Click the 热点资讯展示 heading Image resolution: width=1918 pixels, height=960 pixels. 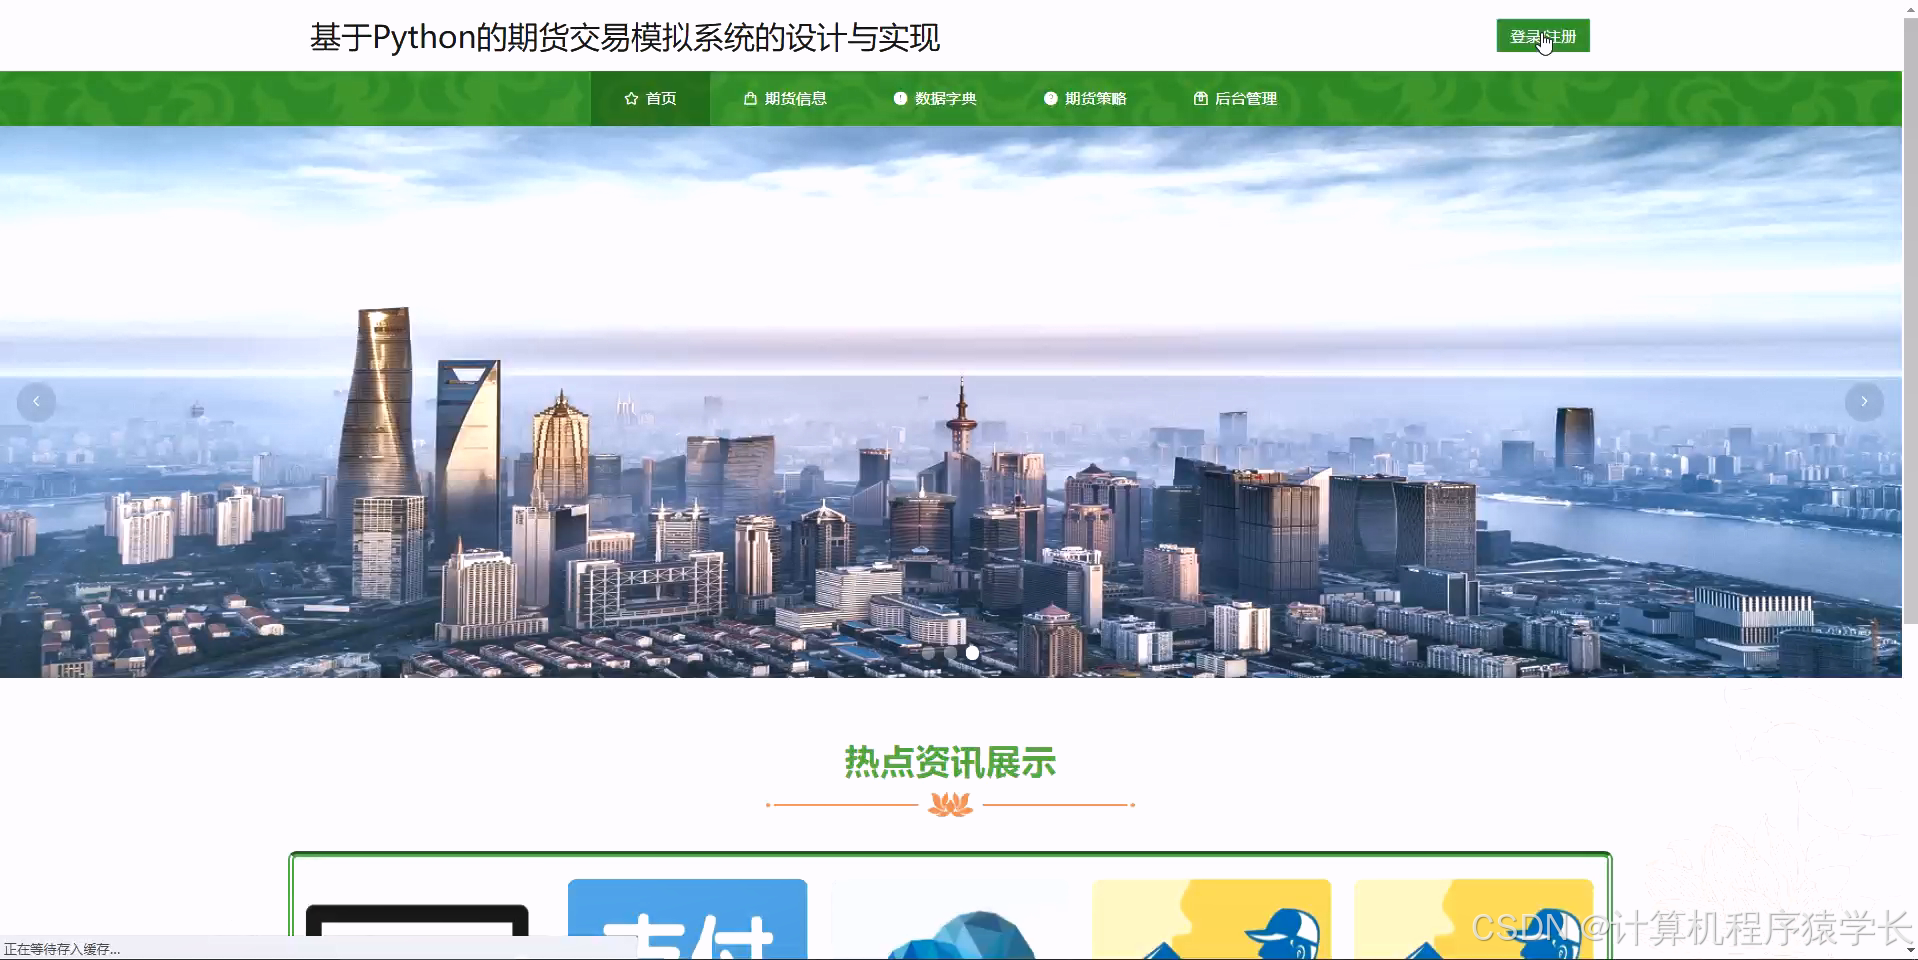click(x=950, y=762)
